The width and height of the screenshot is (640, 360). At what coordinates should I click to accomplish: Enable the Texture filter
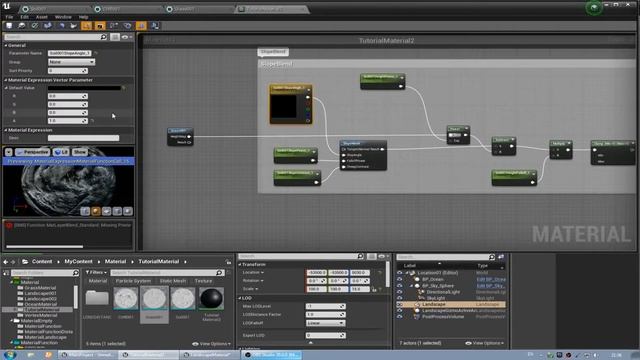(203, 281)
